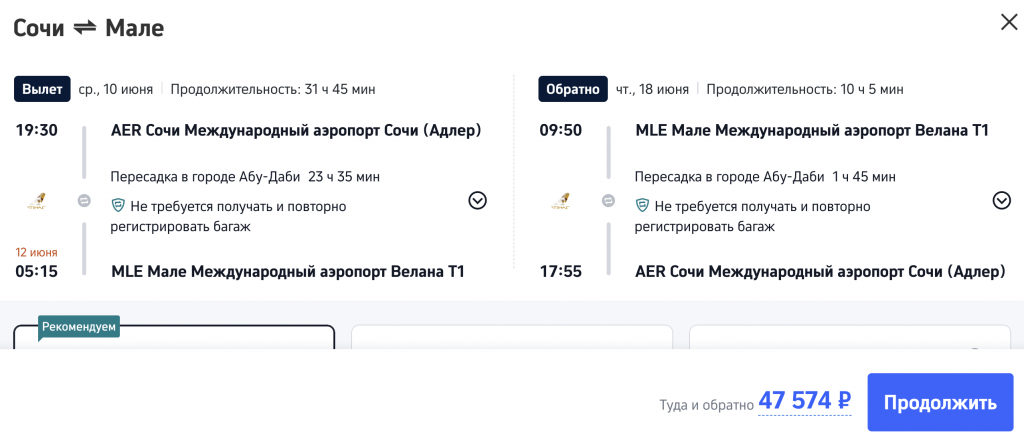Click the 12 июня arrival date label
1024x439 pixels.
tap(35, 252)
